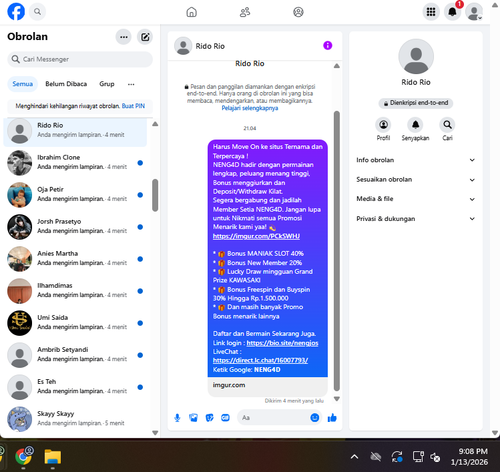Go to Home feed icon
500x472 pixels.
pyautogui.click(x=191, y=12)
